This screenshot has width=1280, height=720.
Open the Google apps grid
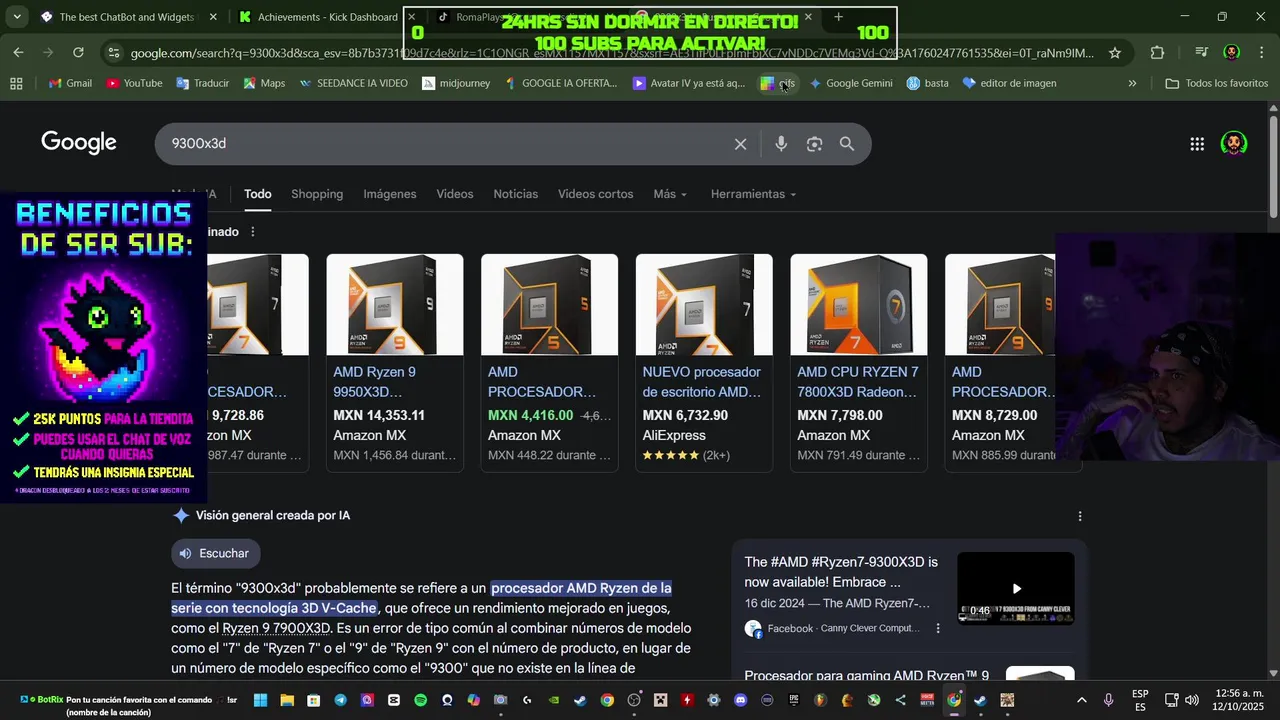[1197, 144]
